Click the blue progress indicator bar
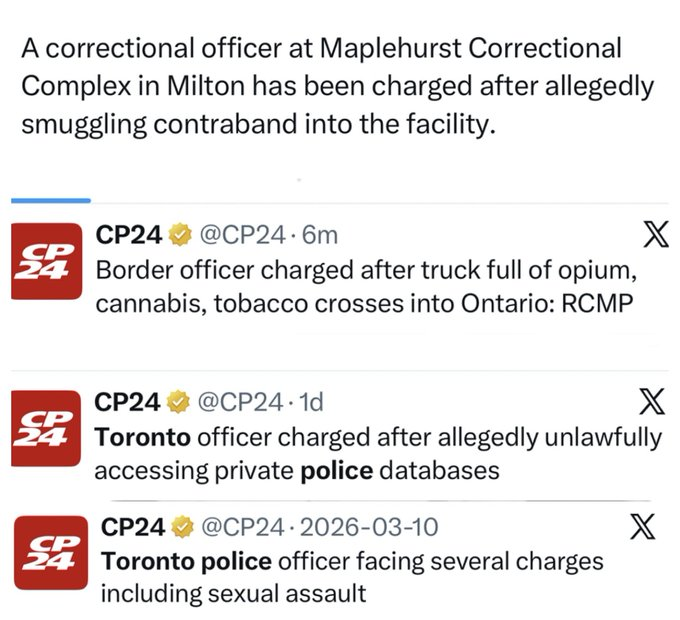680x620 pixels. (x=51, y=200)
